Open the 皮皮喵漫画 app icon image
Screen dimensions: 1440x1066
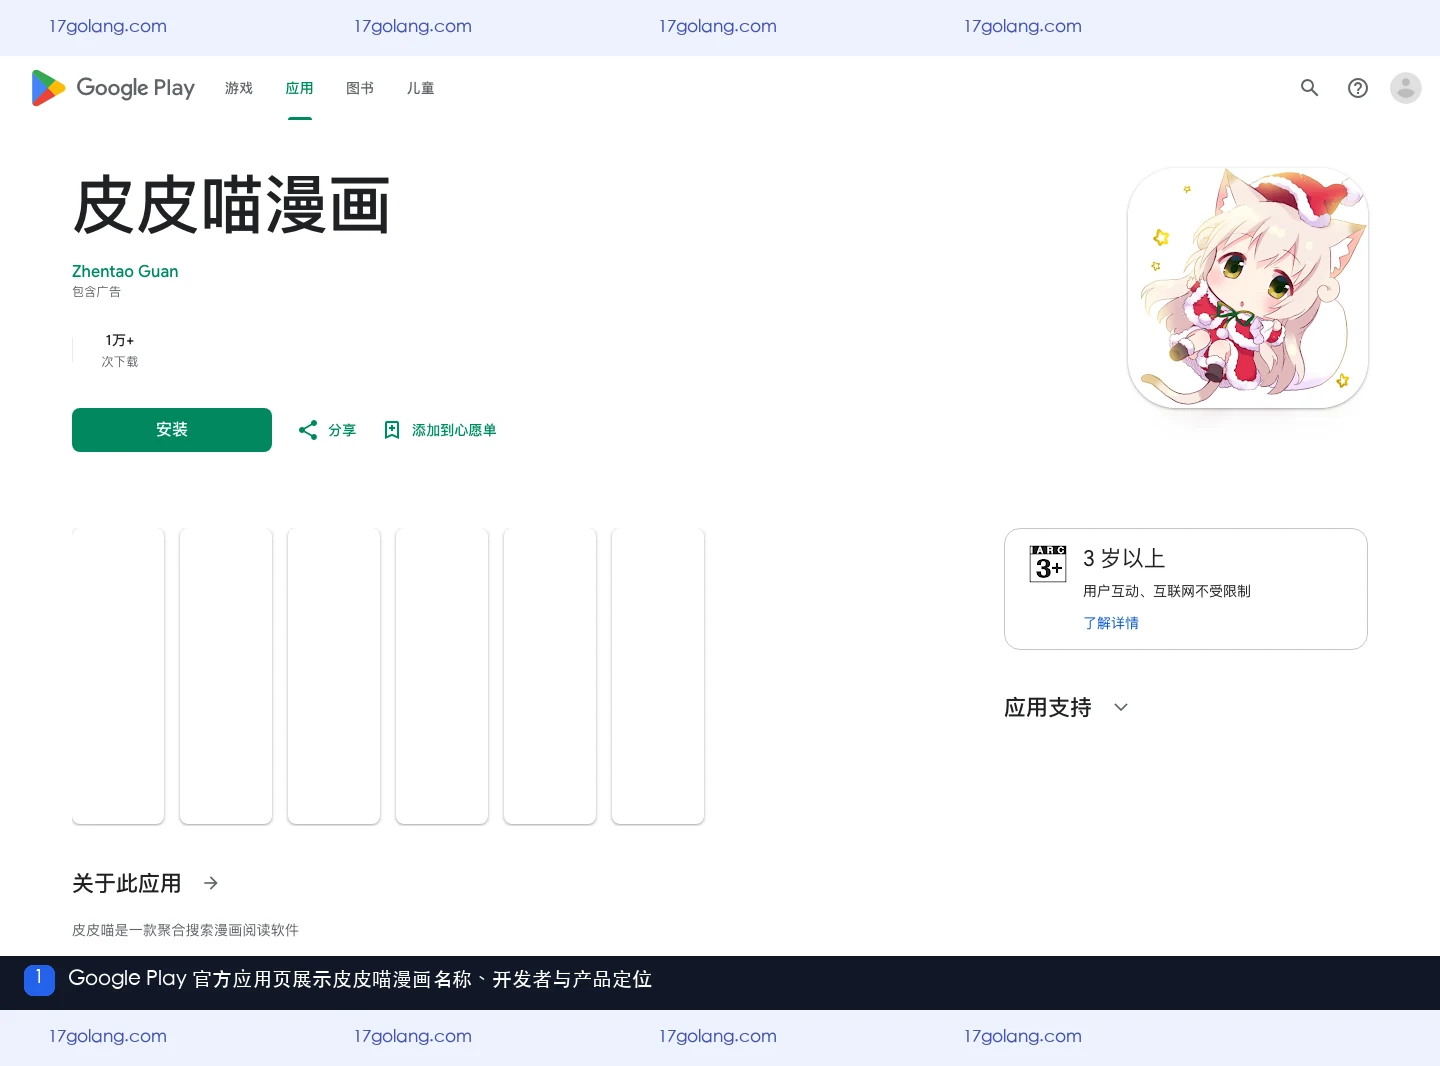coord(1248,288)
